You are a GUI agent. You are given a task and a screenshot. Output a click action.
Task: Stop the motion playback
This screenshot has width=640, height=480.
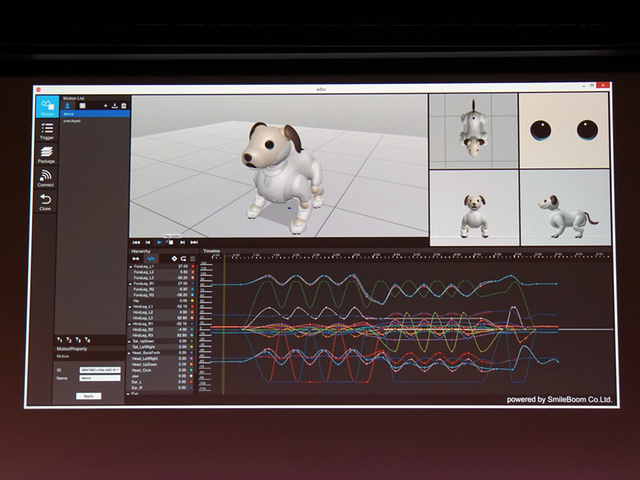pyautogui.click(x=171, y=242)
